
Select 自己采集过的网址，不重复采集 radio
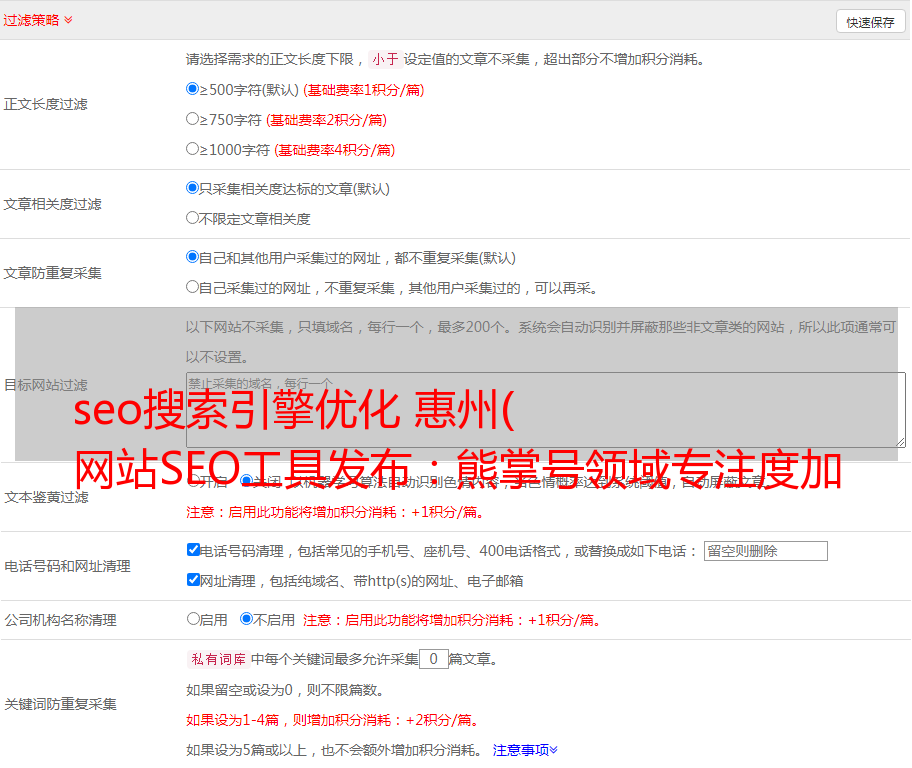pyautogui.click(x=192, y=286)
